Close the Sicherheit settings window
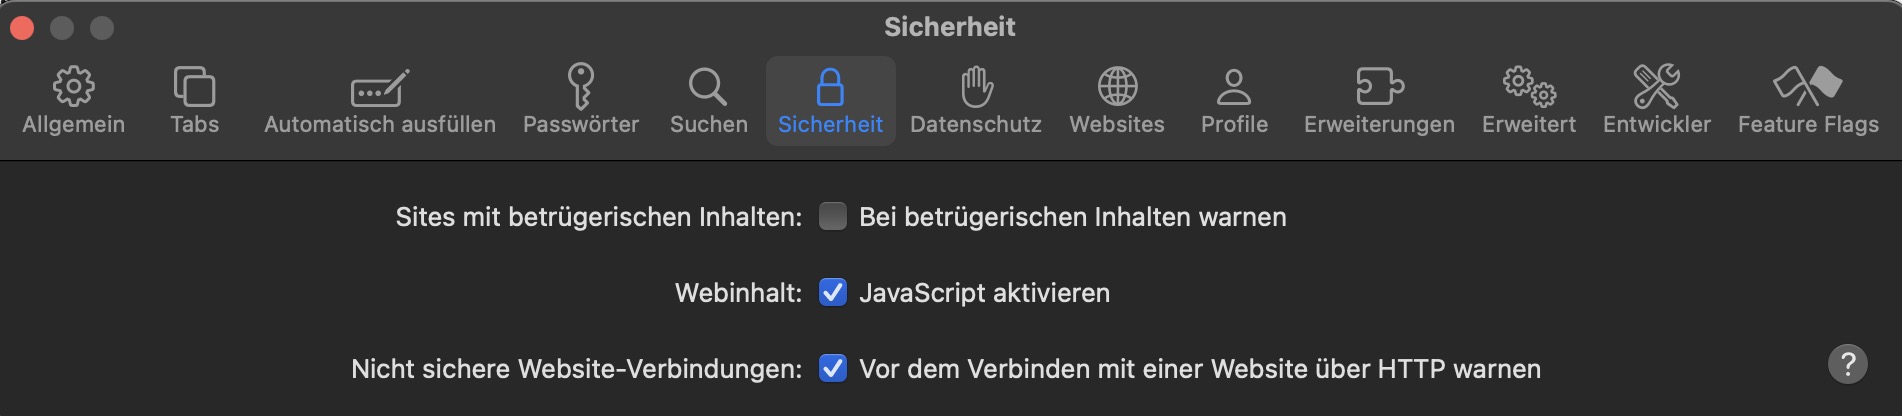The image size is (1902, 416). (22, 28)
